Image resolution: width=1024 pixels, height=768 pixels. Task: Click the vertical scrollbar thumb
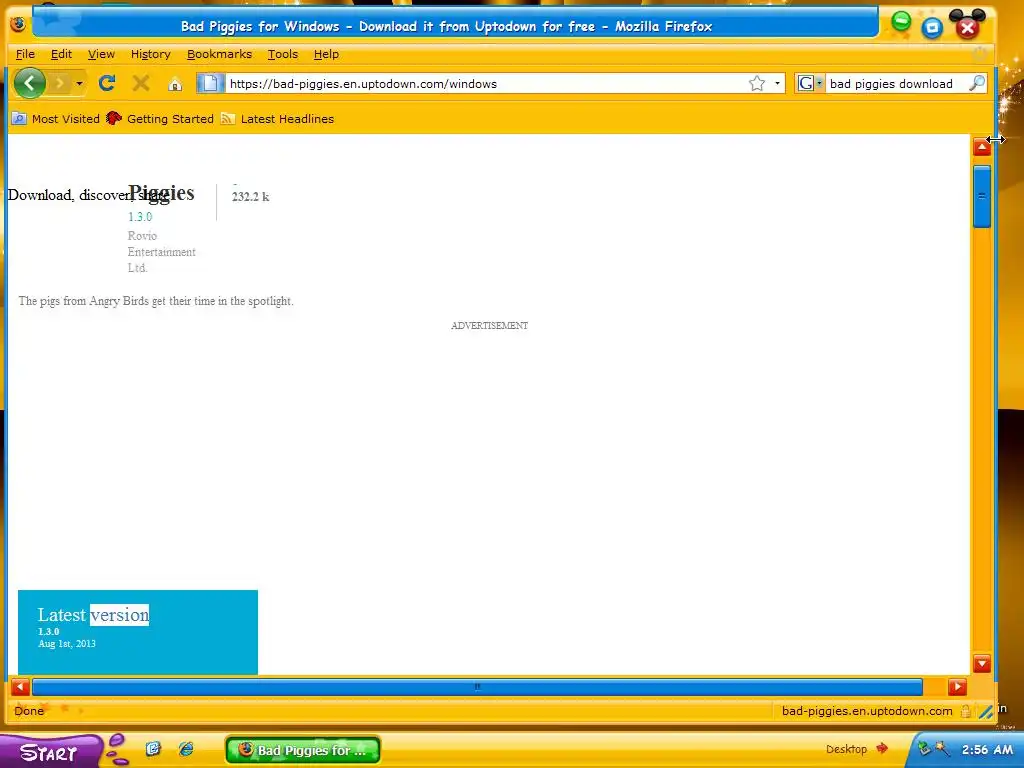[982, 196]
